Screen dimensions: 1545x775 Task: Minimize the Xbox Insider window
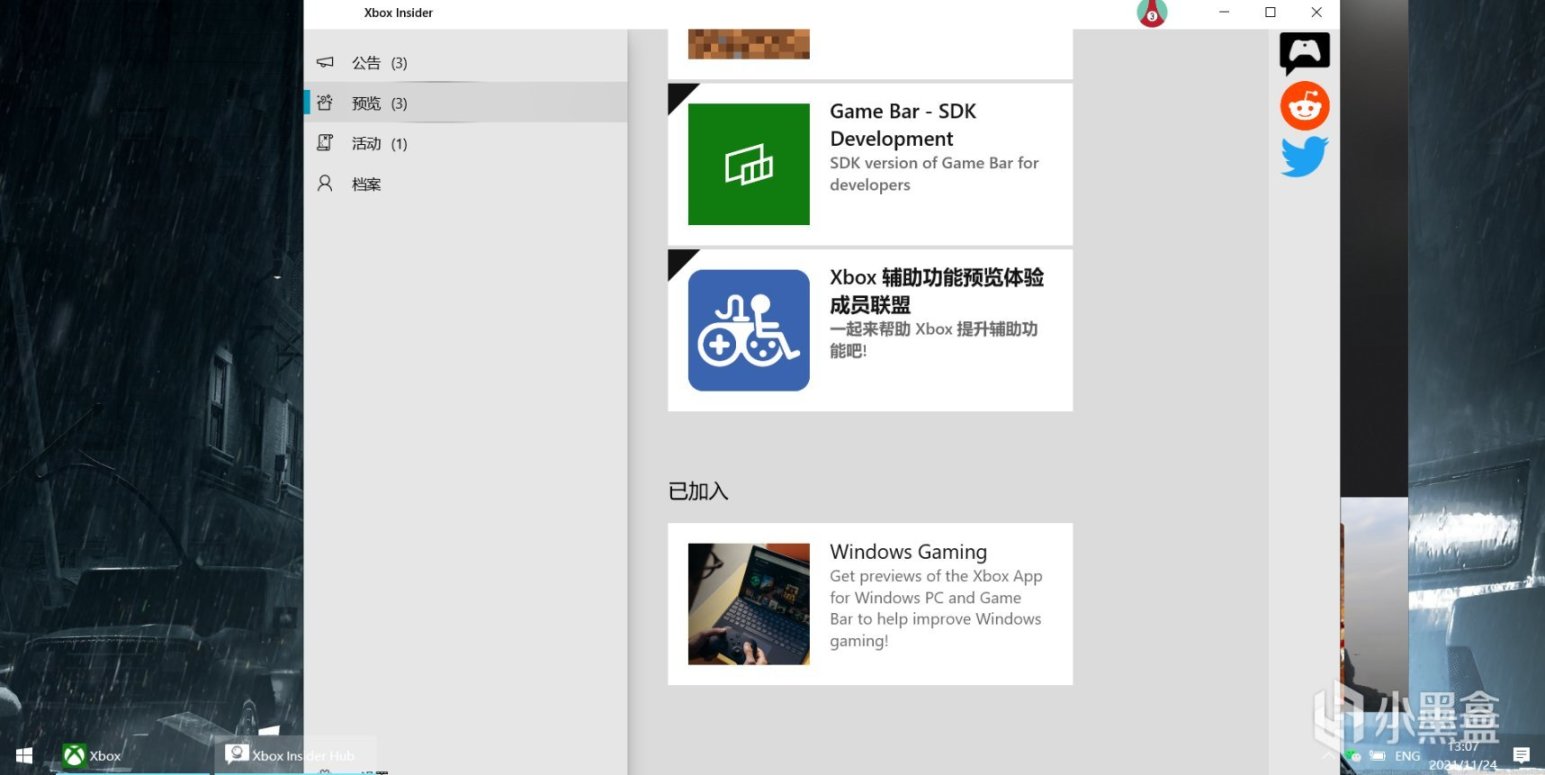click(1224, 13)
